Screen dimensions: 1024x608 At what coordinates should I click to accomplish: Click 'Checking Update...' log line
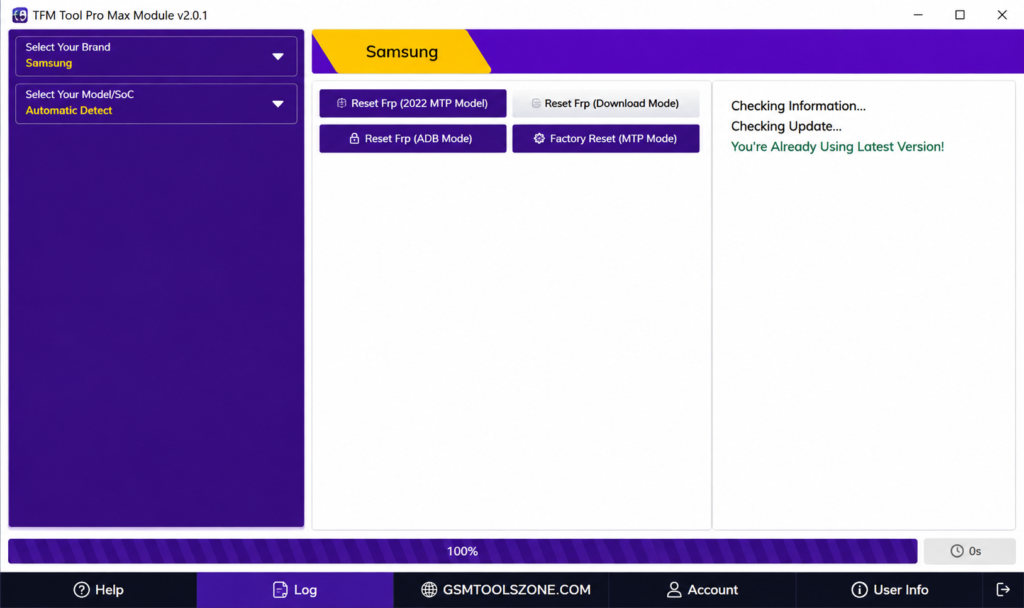pyautogui.click(x=786, y=126)
